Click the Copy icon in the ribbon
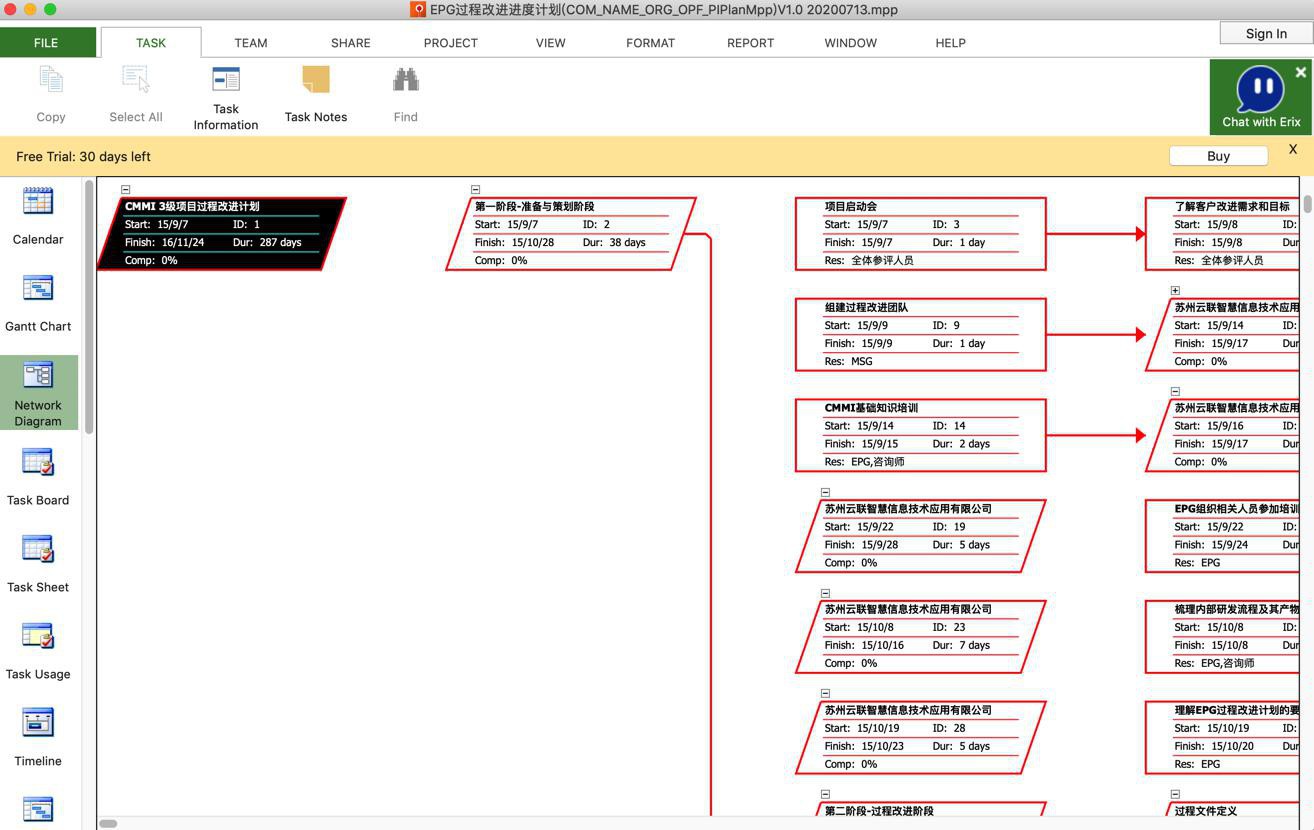1314x830 pixels. pos(51,80)
